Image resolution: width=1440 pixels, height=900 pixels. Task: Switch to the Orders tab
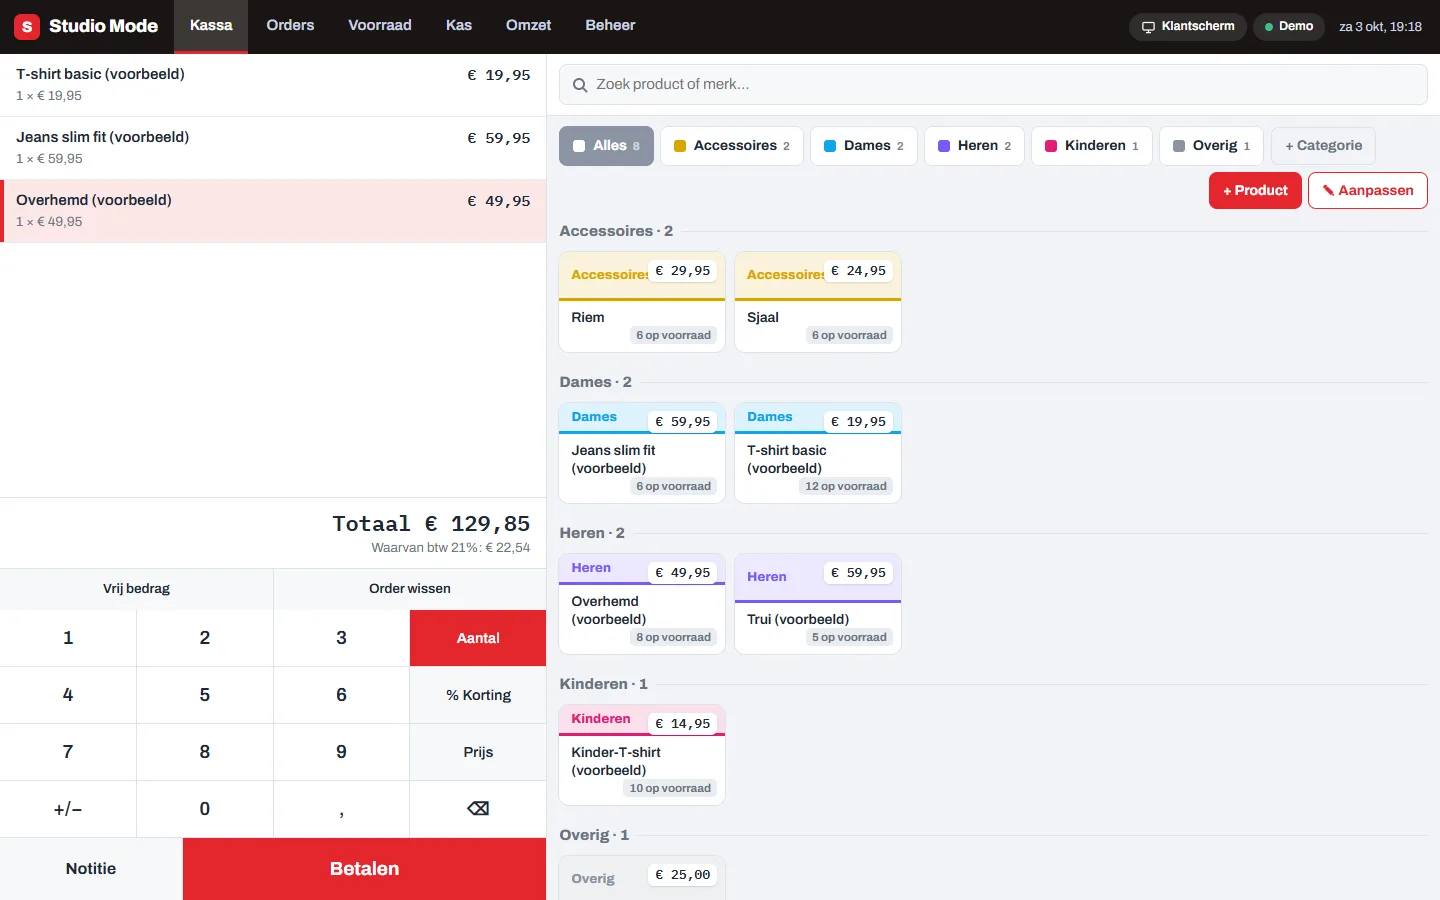tap(290, 26)
